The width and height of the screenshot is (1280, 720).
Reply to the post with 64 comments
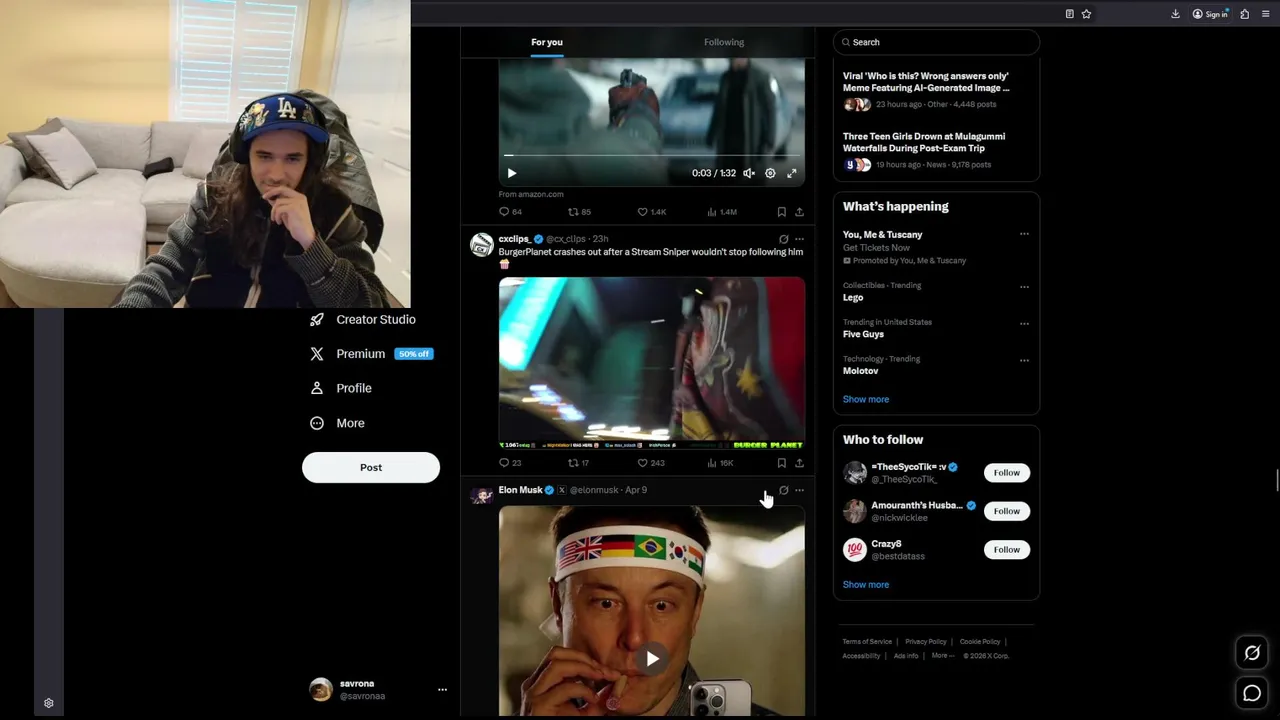coord(510,212)
